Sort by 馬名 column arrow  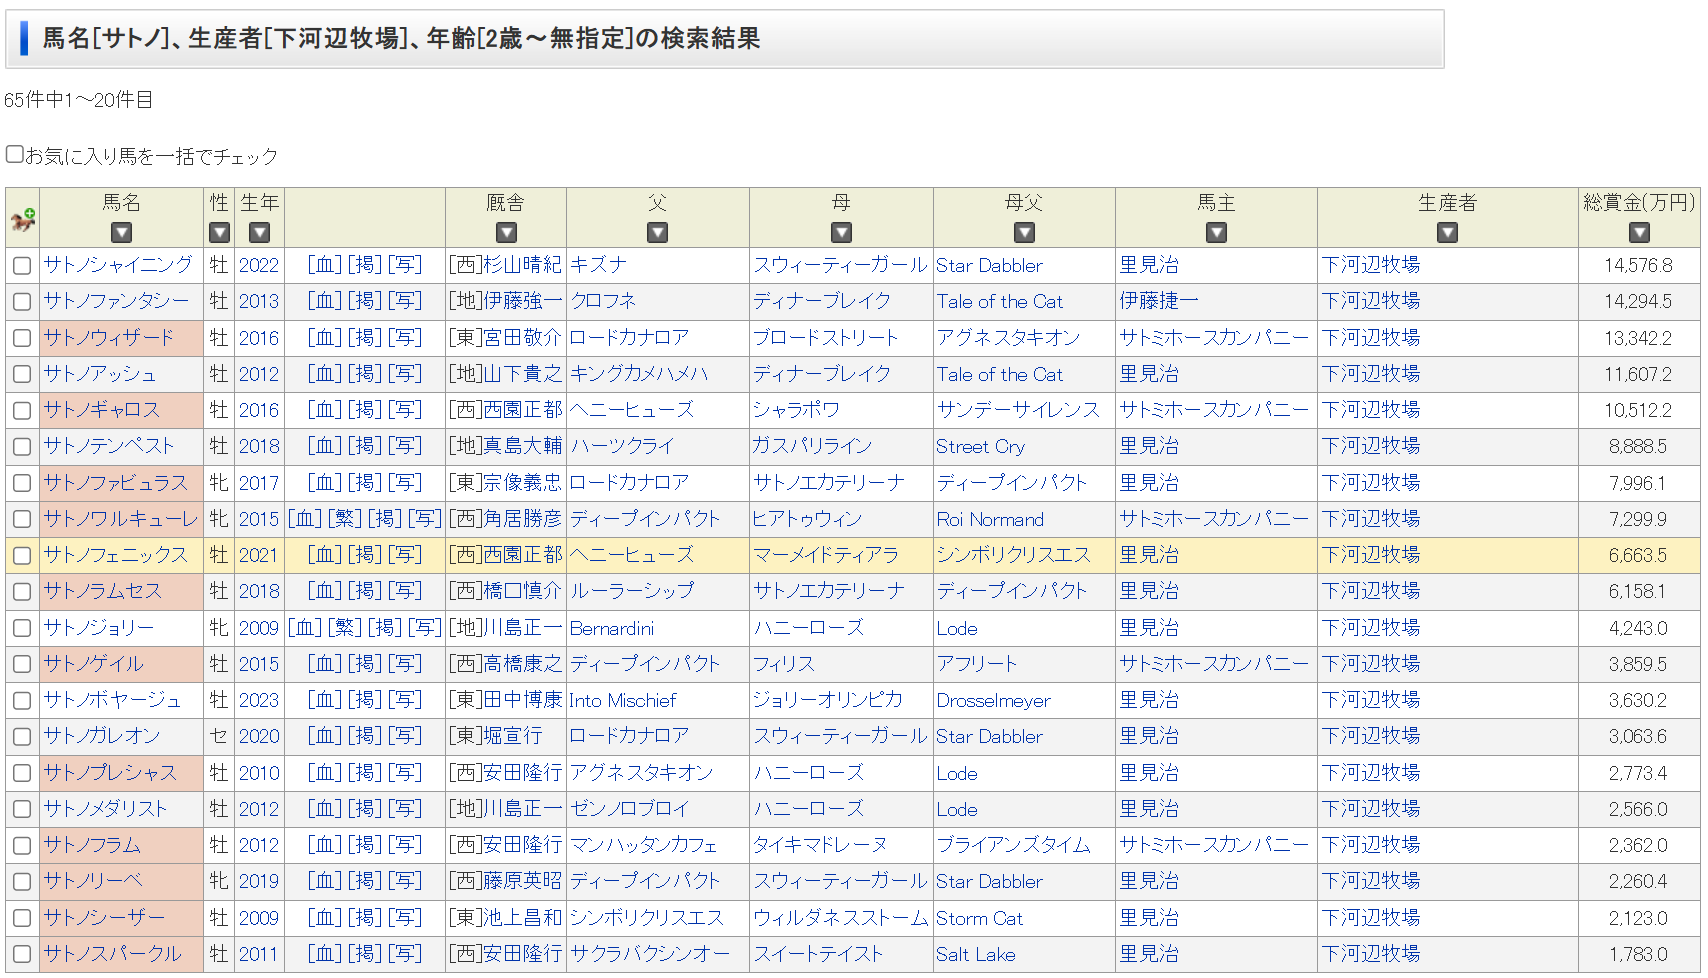(x=121, y=233)
